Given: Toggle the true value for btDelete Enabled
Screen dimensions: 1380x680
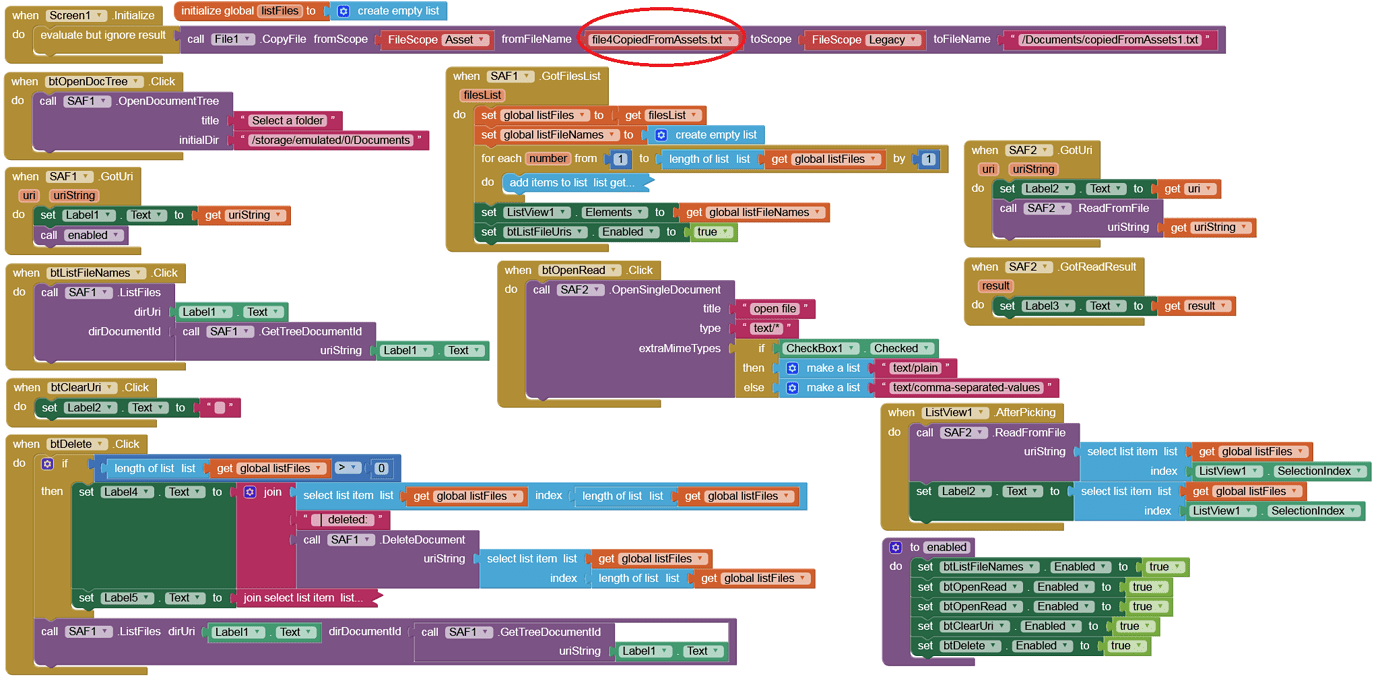Looking at the screenshot, I should (x=1125, y=646).
